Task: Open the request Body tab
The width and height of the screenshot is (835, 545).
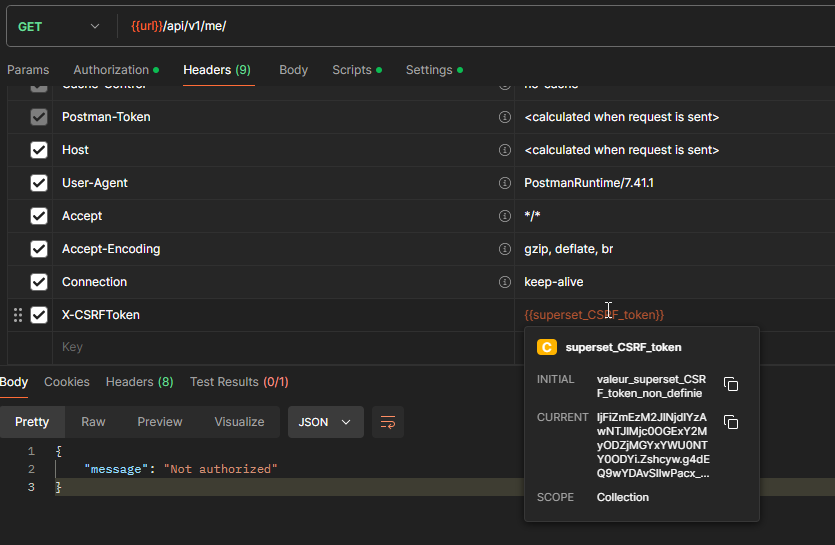Action: 293,70
